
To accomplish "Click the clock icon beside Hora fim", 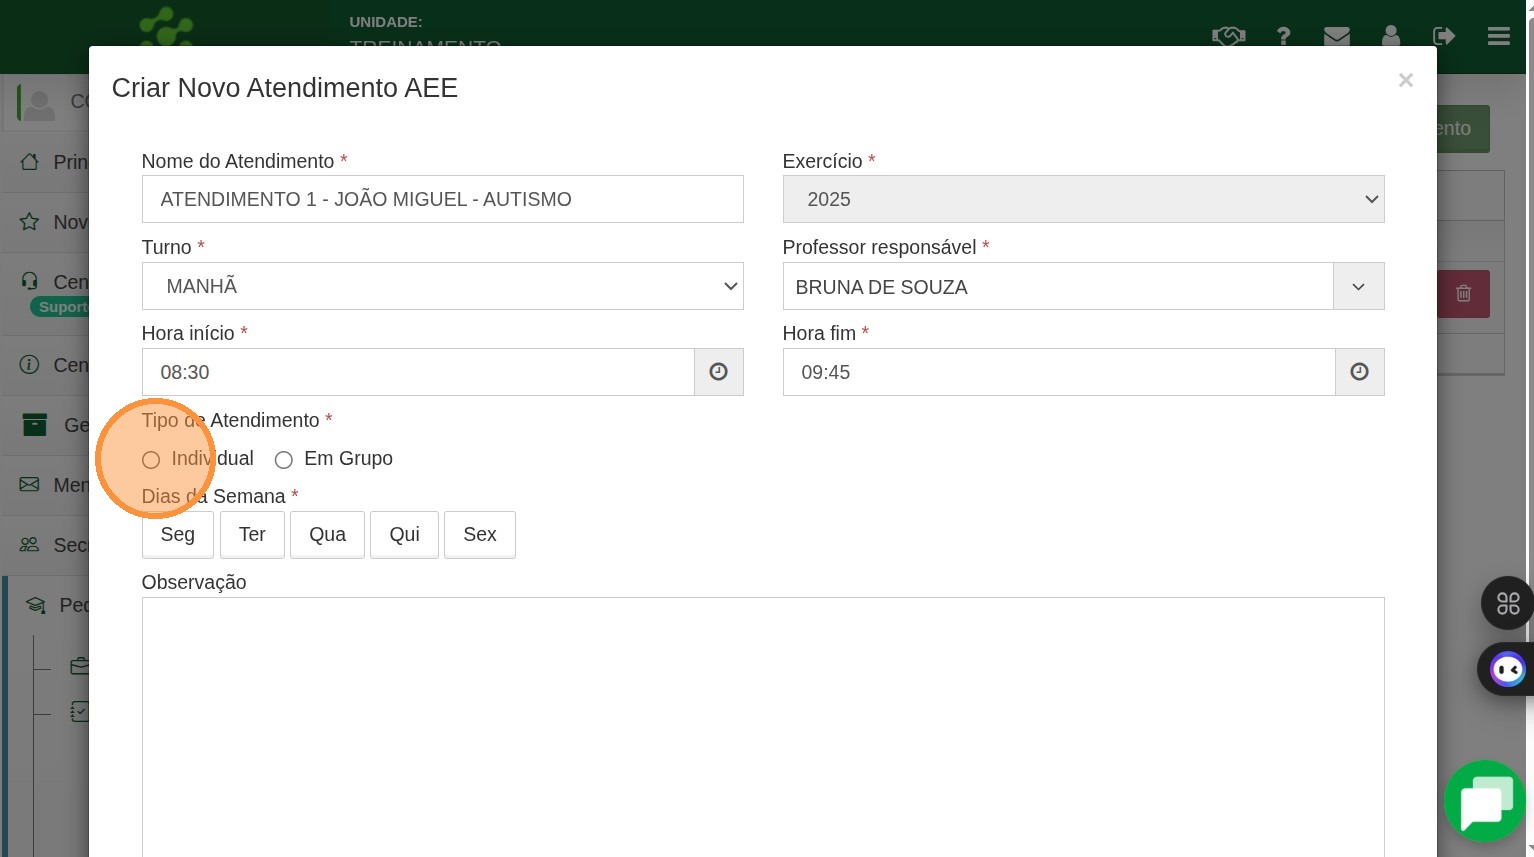I will pos(1359,372).
